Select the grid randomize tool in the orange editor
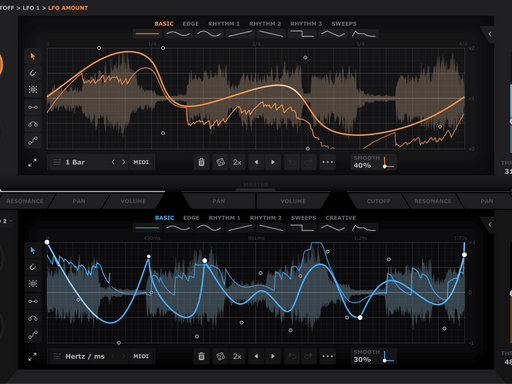The height and width of the screenshot is (384, 512). coord(33,89)
